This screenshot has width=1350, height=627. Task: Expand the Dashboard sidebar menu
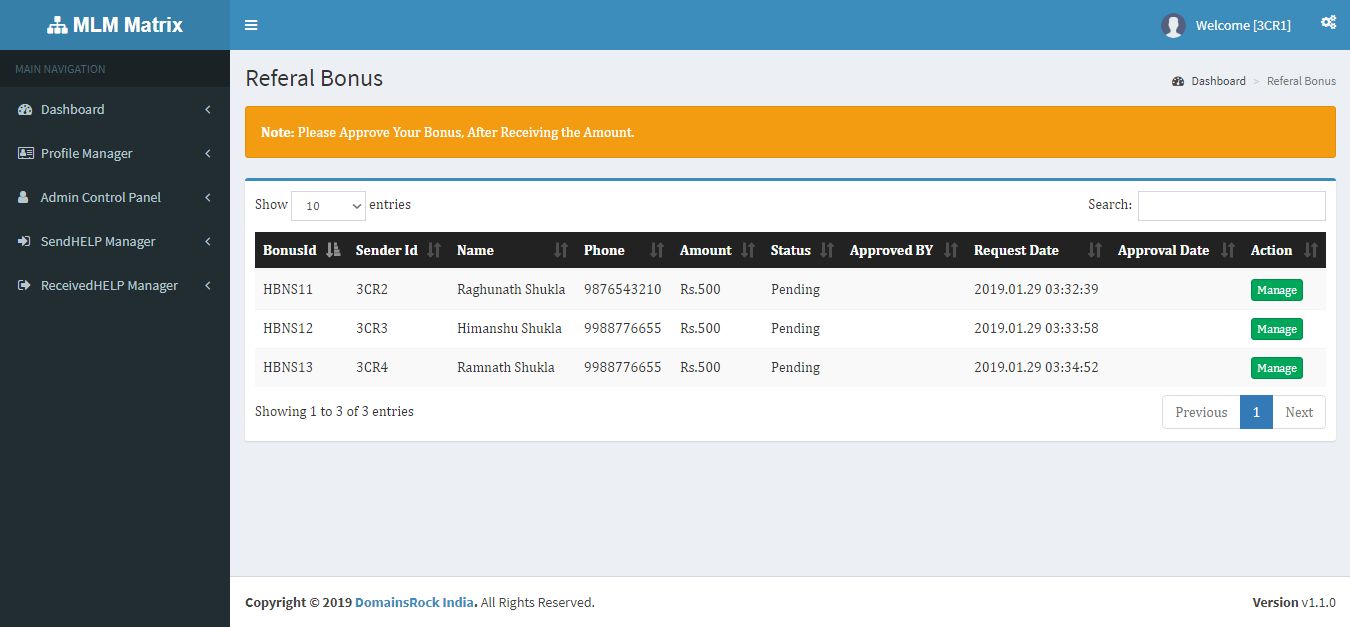click(114, 109)
